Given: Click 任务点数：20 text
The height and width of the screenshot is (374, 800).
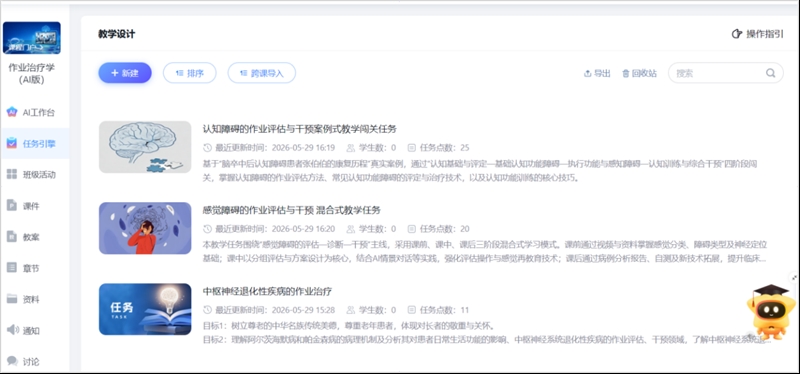Looking at the screenshot, I should point(444,229).
